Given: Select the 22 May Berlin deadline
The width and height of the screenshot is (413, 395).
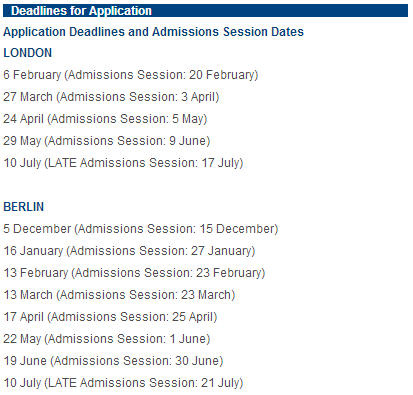Looking at the screenshot, I should [107, 339].
